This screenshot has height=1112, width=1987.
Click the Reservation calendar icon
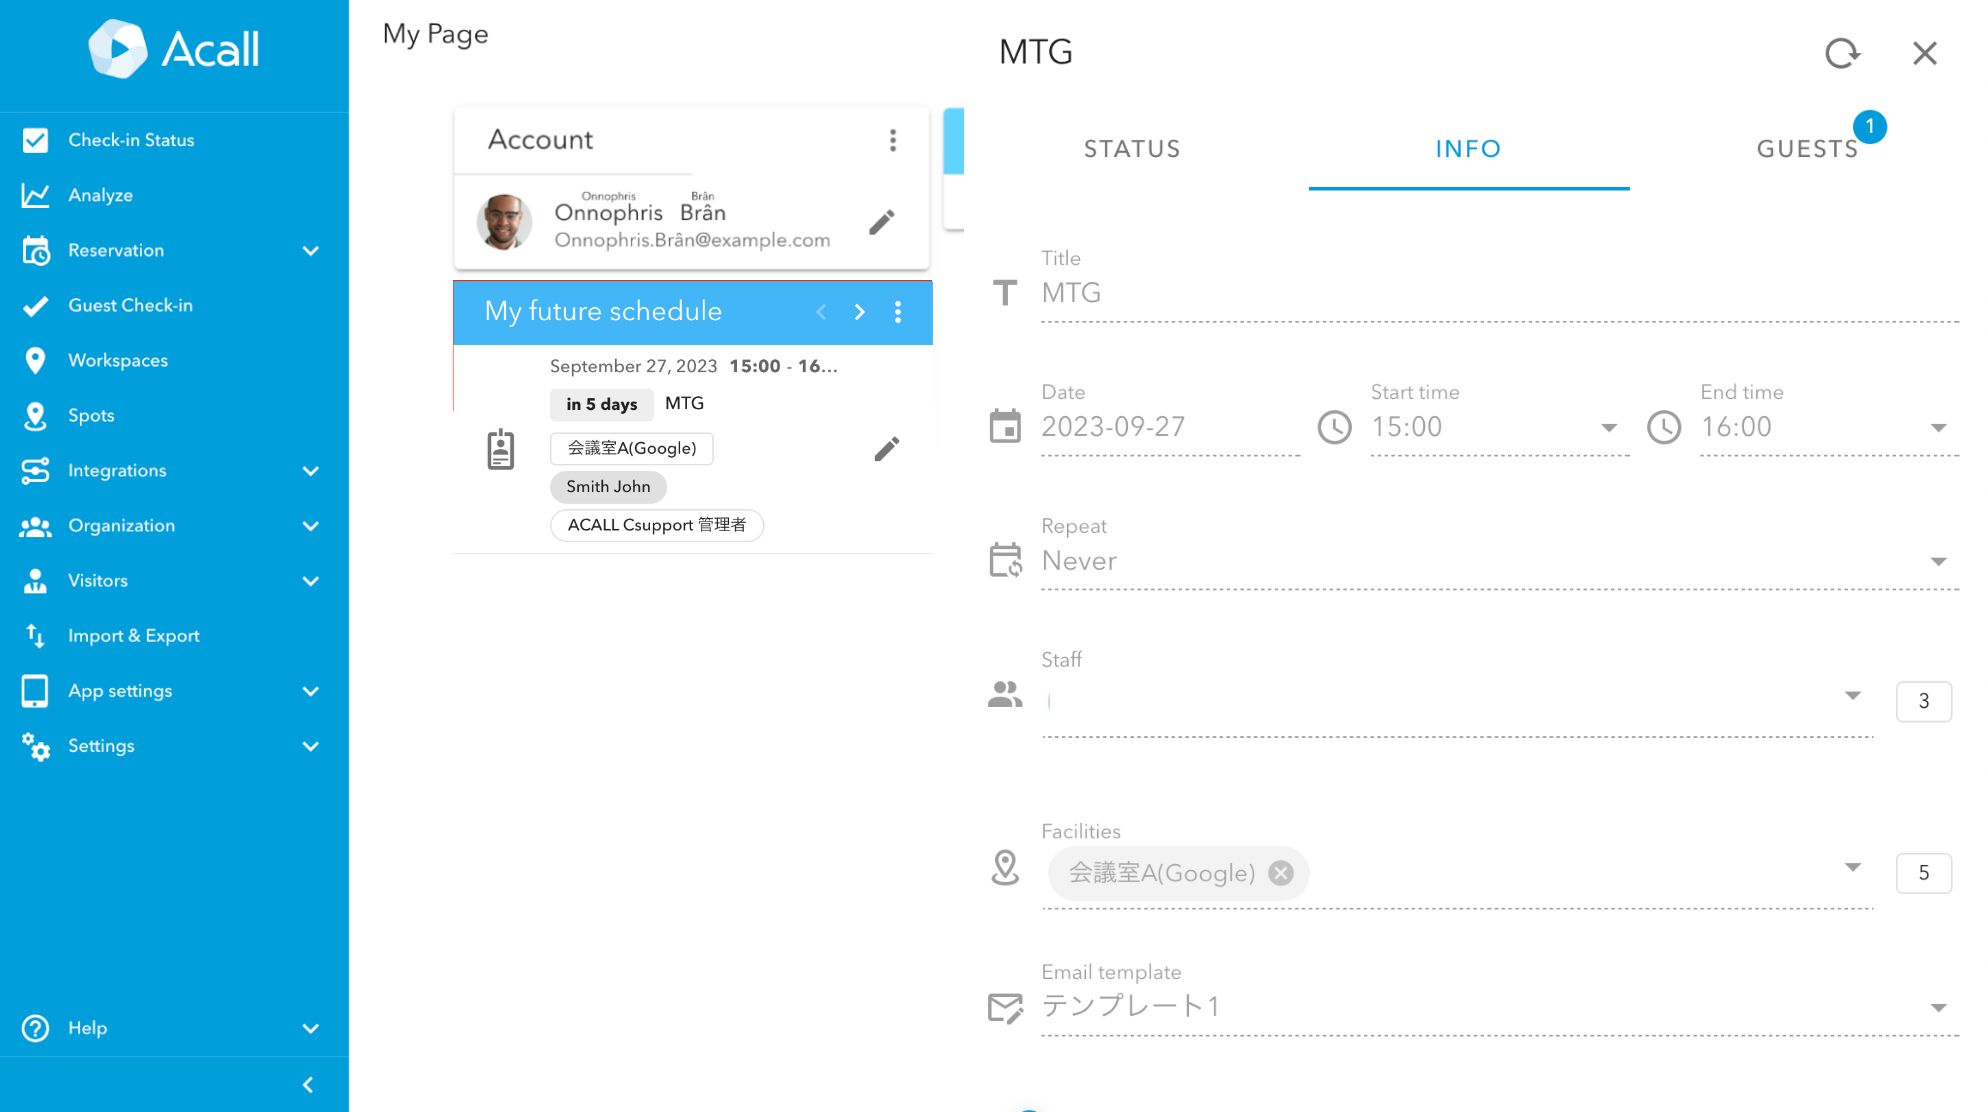35,250
